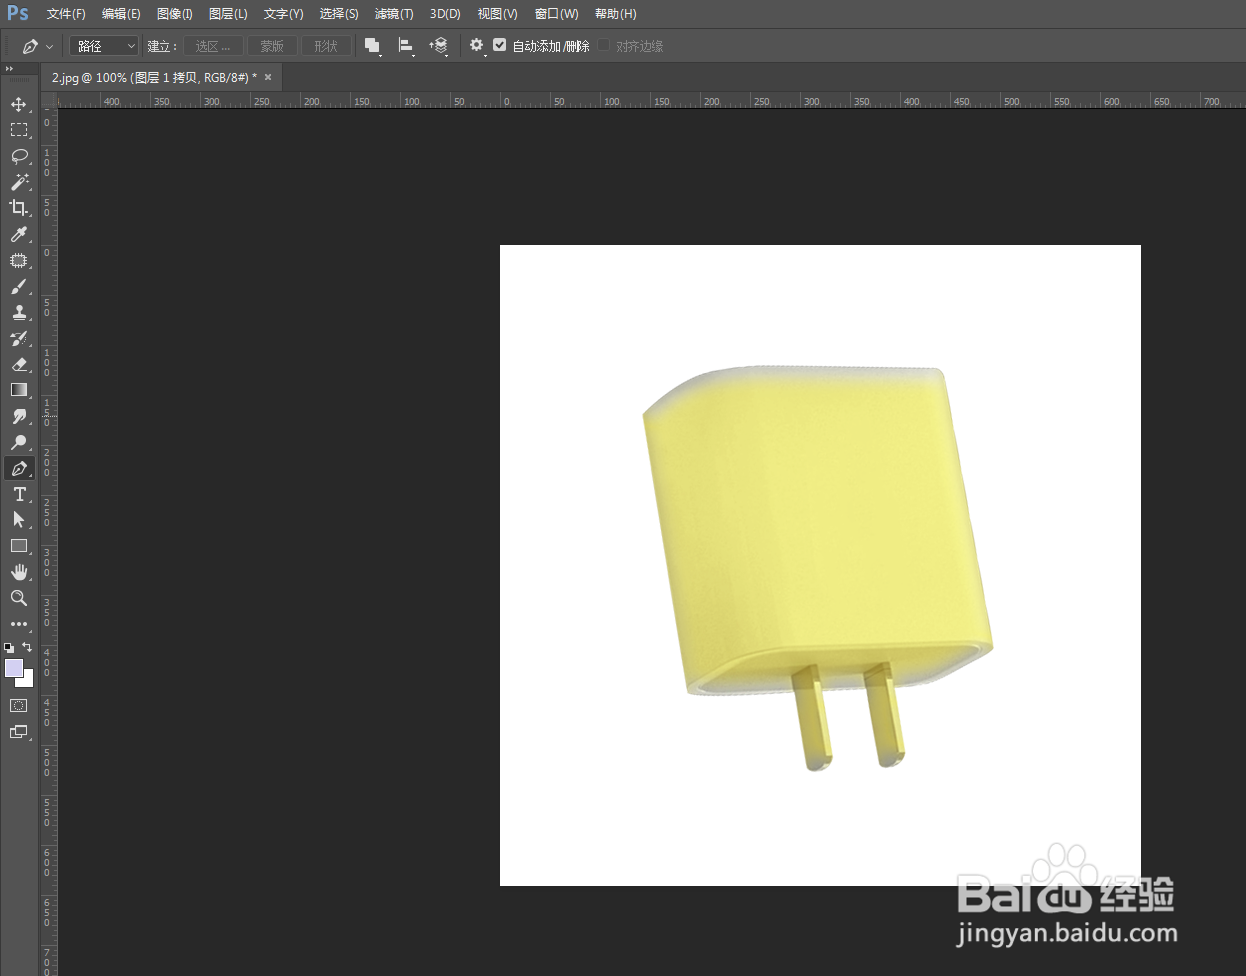
Task: Open the 编辑(E) menu
Action: coord(121,14)
